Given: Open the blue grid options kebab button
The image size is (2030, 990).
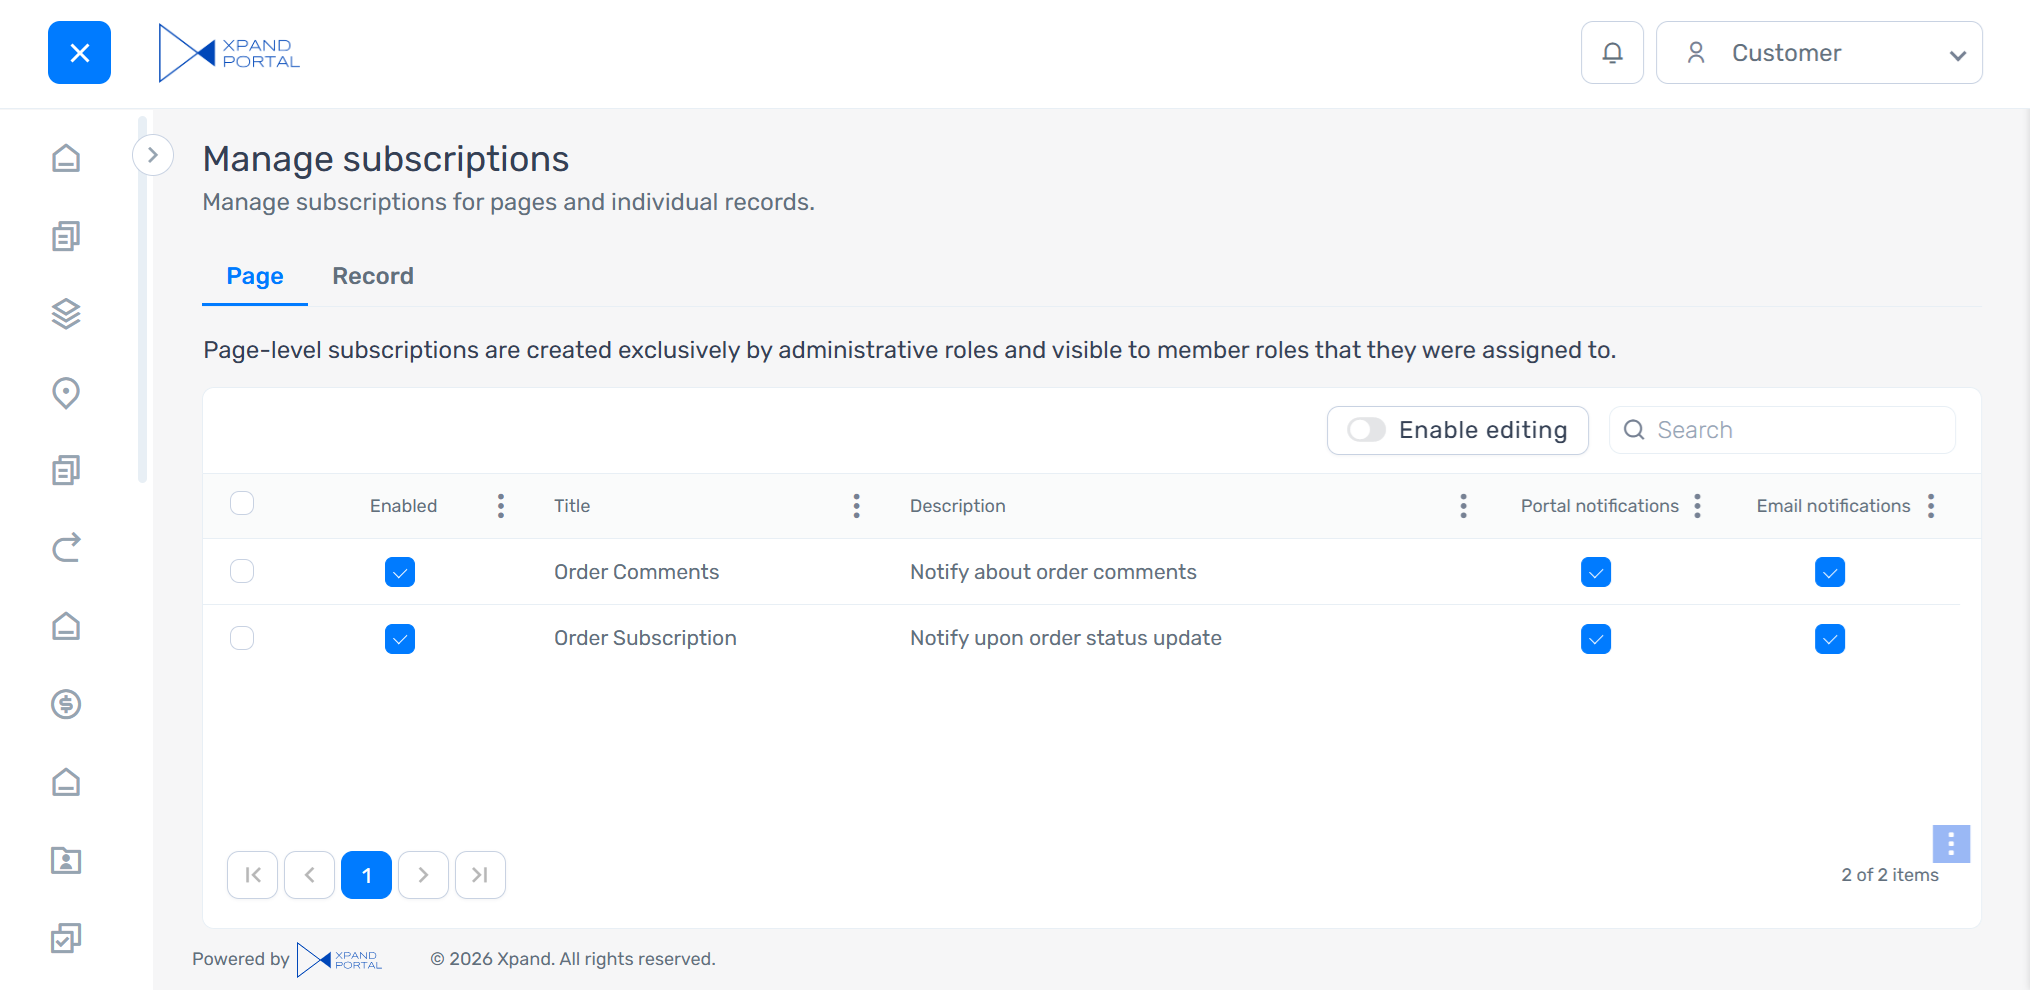Looking at the screenshot, I should (1950, 844).
